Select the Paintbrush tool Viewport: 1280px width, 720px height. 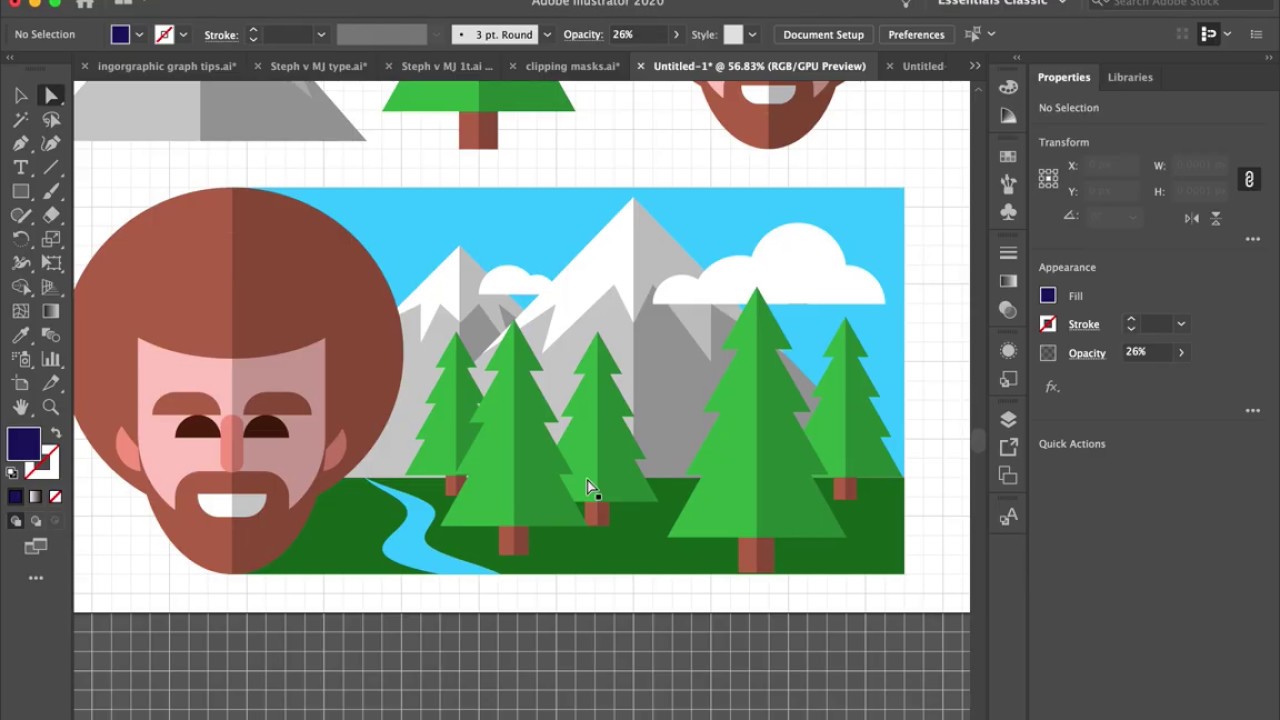click(51, 191)
